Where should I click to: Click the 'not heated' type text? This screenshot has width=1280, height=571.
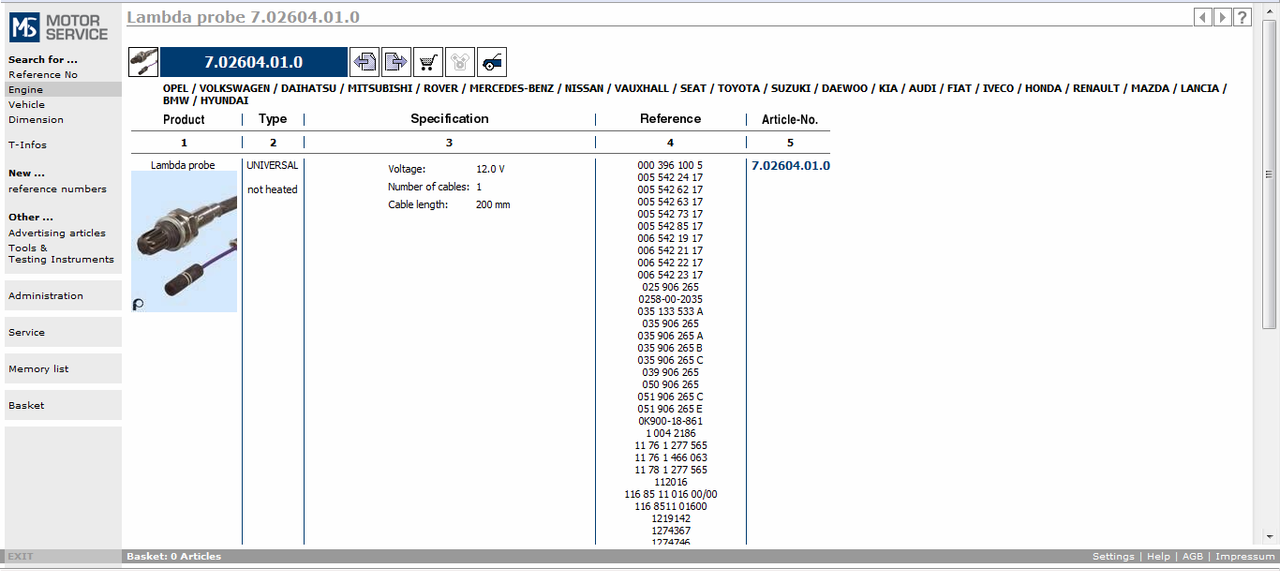coord(272,190)
